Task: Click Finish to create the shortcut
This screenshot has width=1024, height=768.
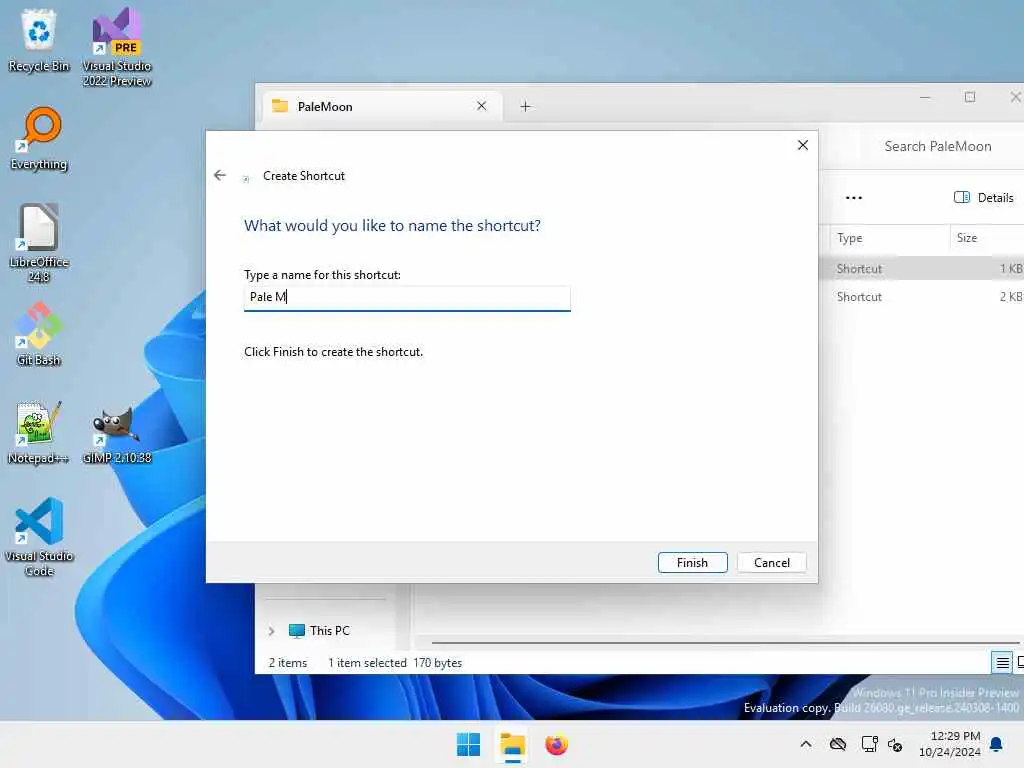Action: pos(692,562)
